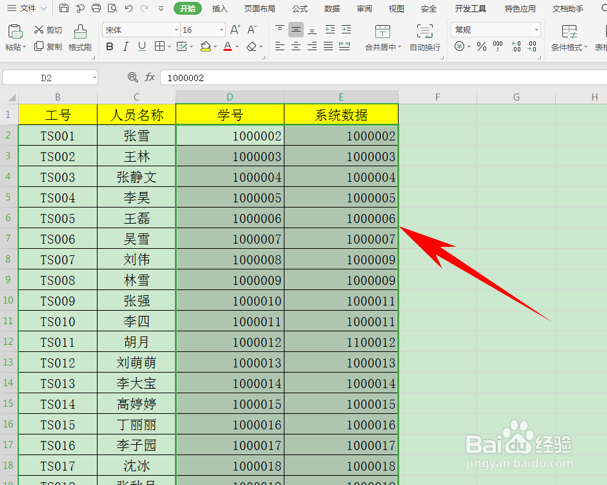Open the font size 16 dropdown
The height and width of the screenshot is (485, 607).
[x=221, y=30]
